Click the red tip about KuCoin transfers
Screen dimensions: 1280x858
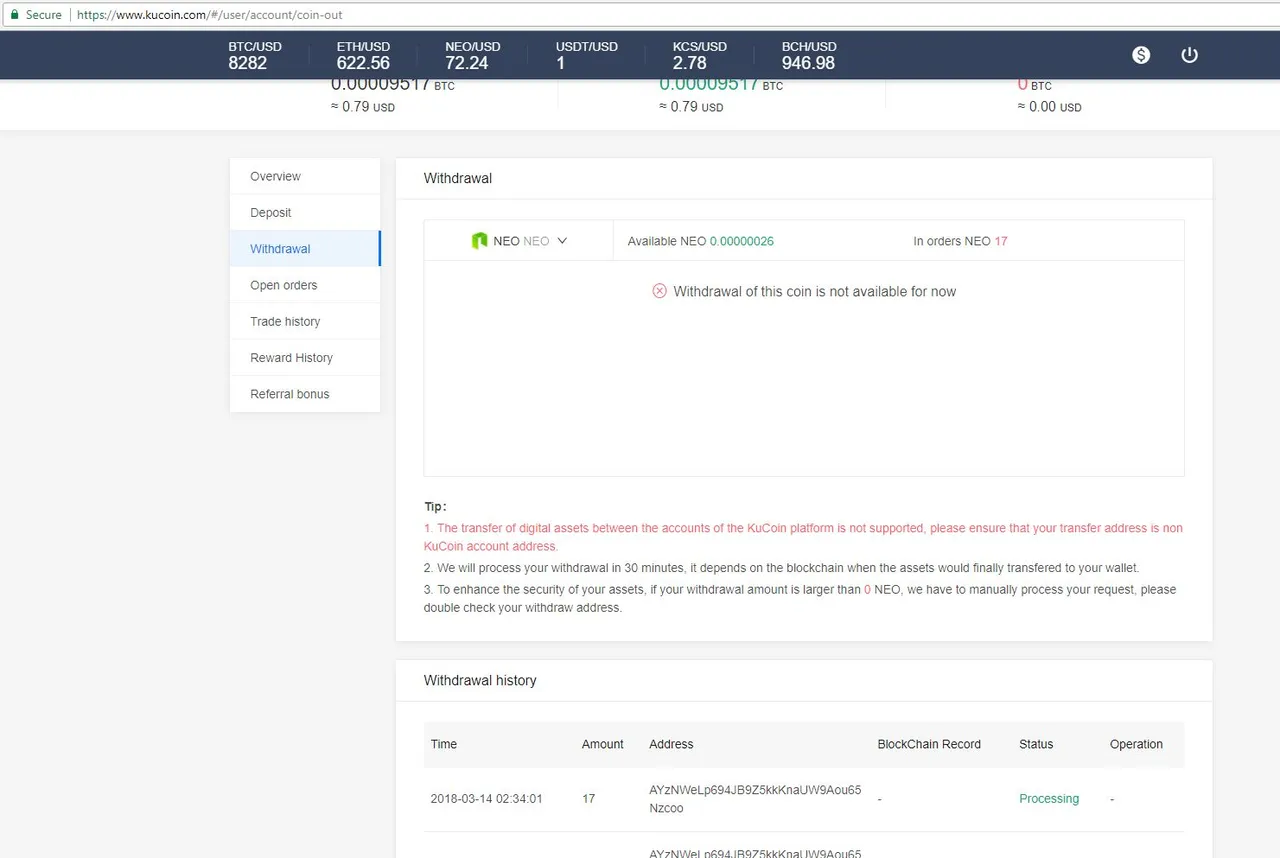803,537
